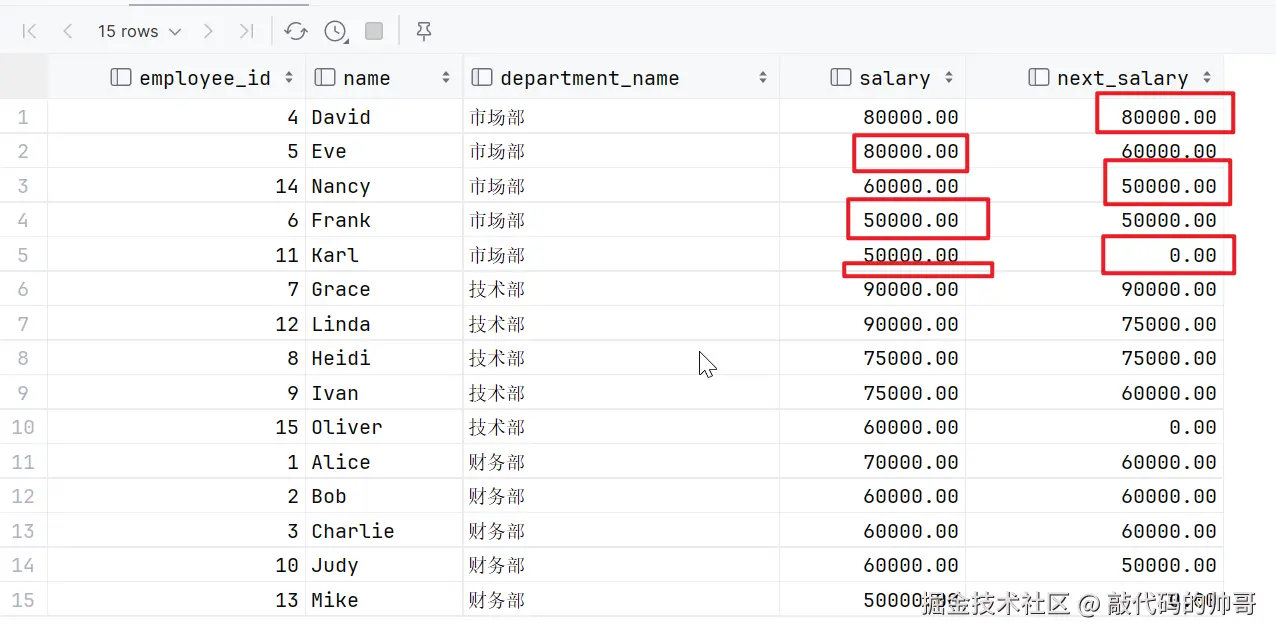Open the 15 rows page size dropdown
The width and height of the screenshot is (1276, 637).
coord(139,32)
